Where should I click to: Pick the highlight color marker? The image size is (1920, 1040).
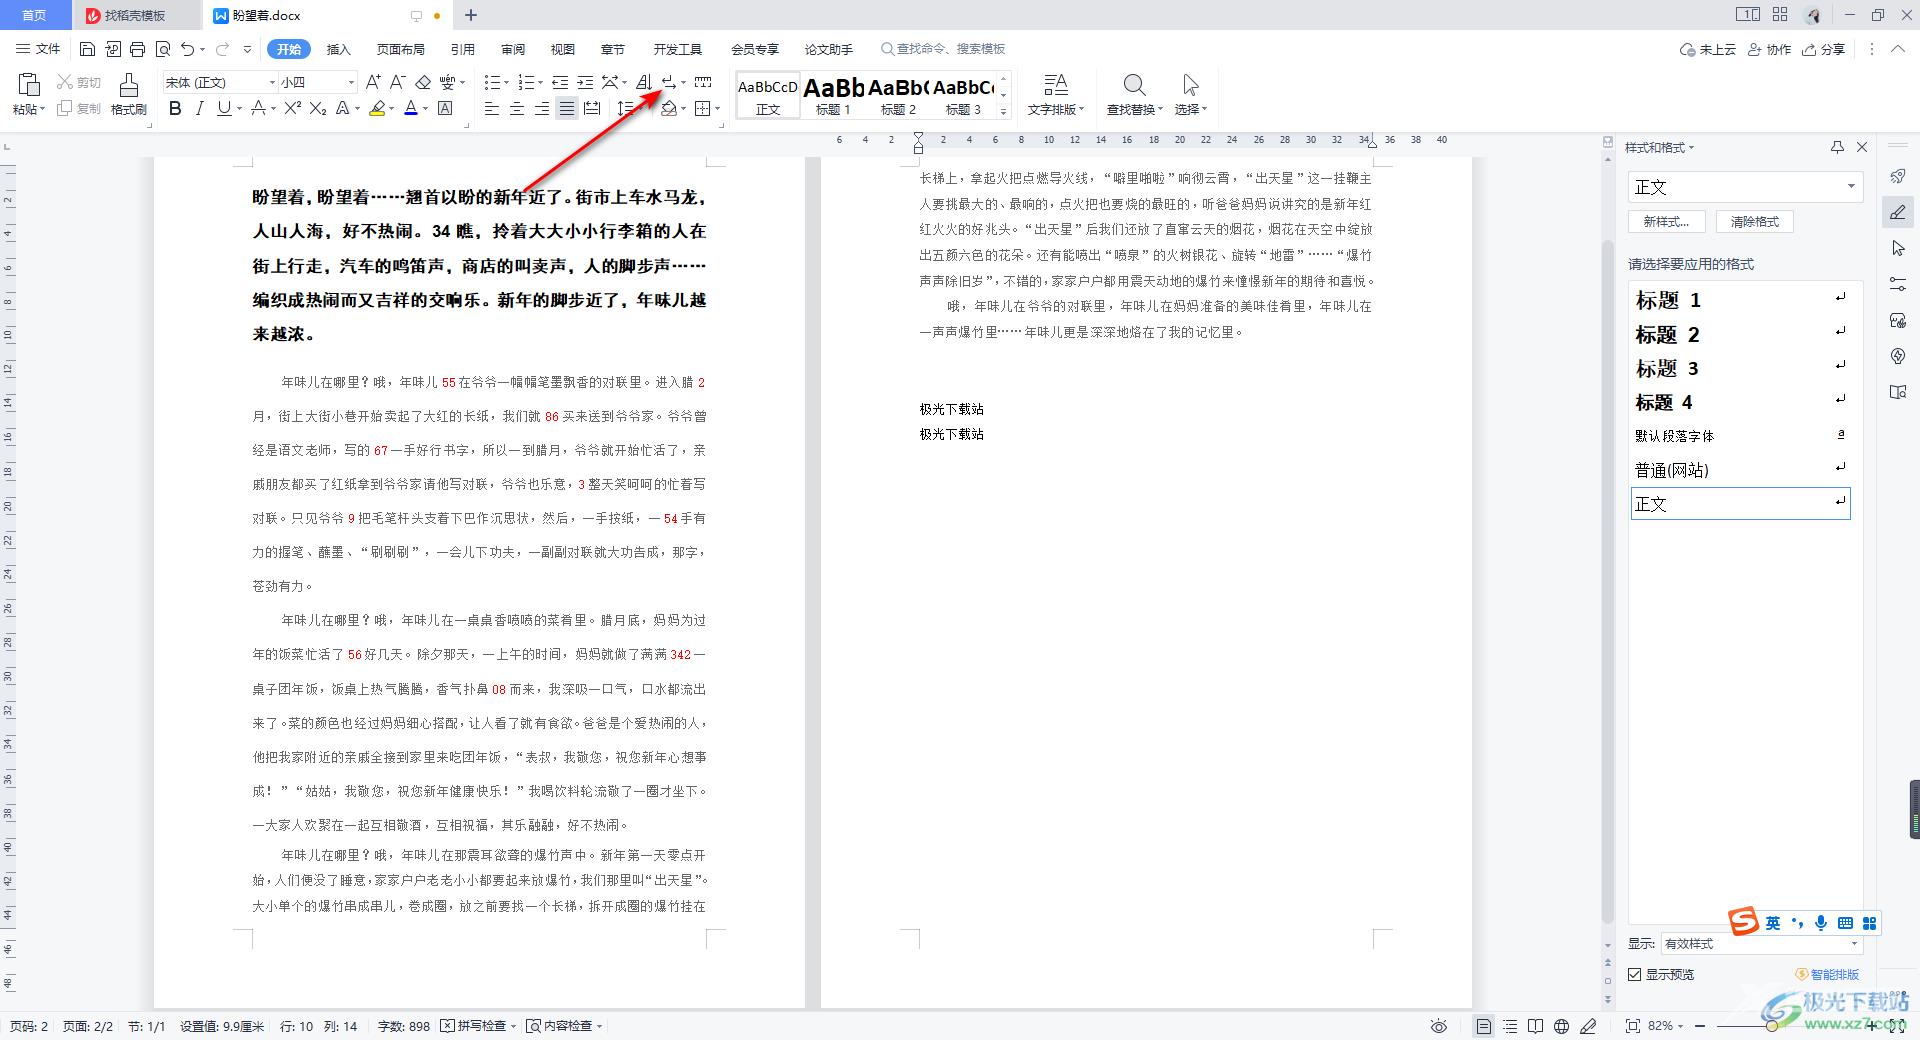377,108
